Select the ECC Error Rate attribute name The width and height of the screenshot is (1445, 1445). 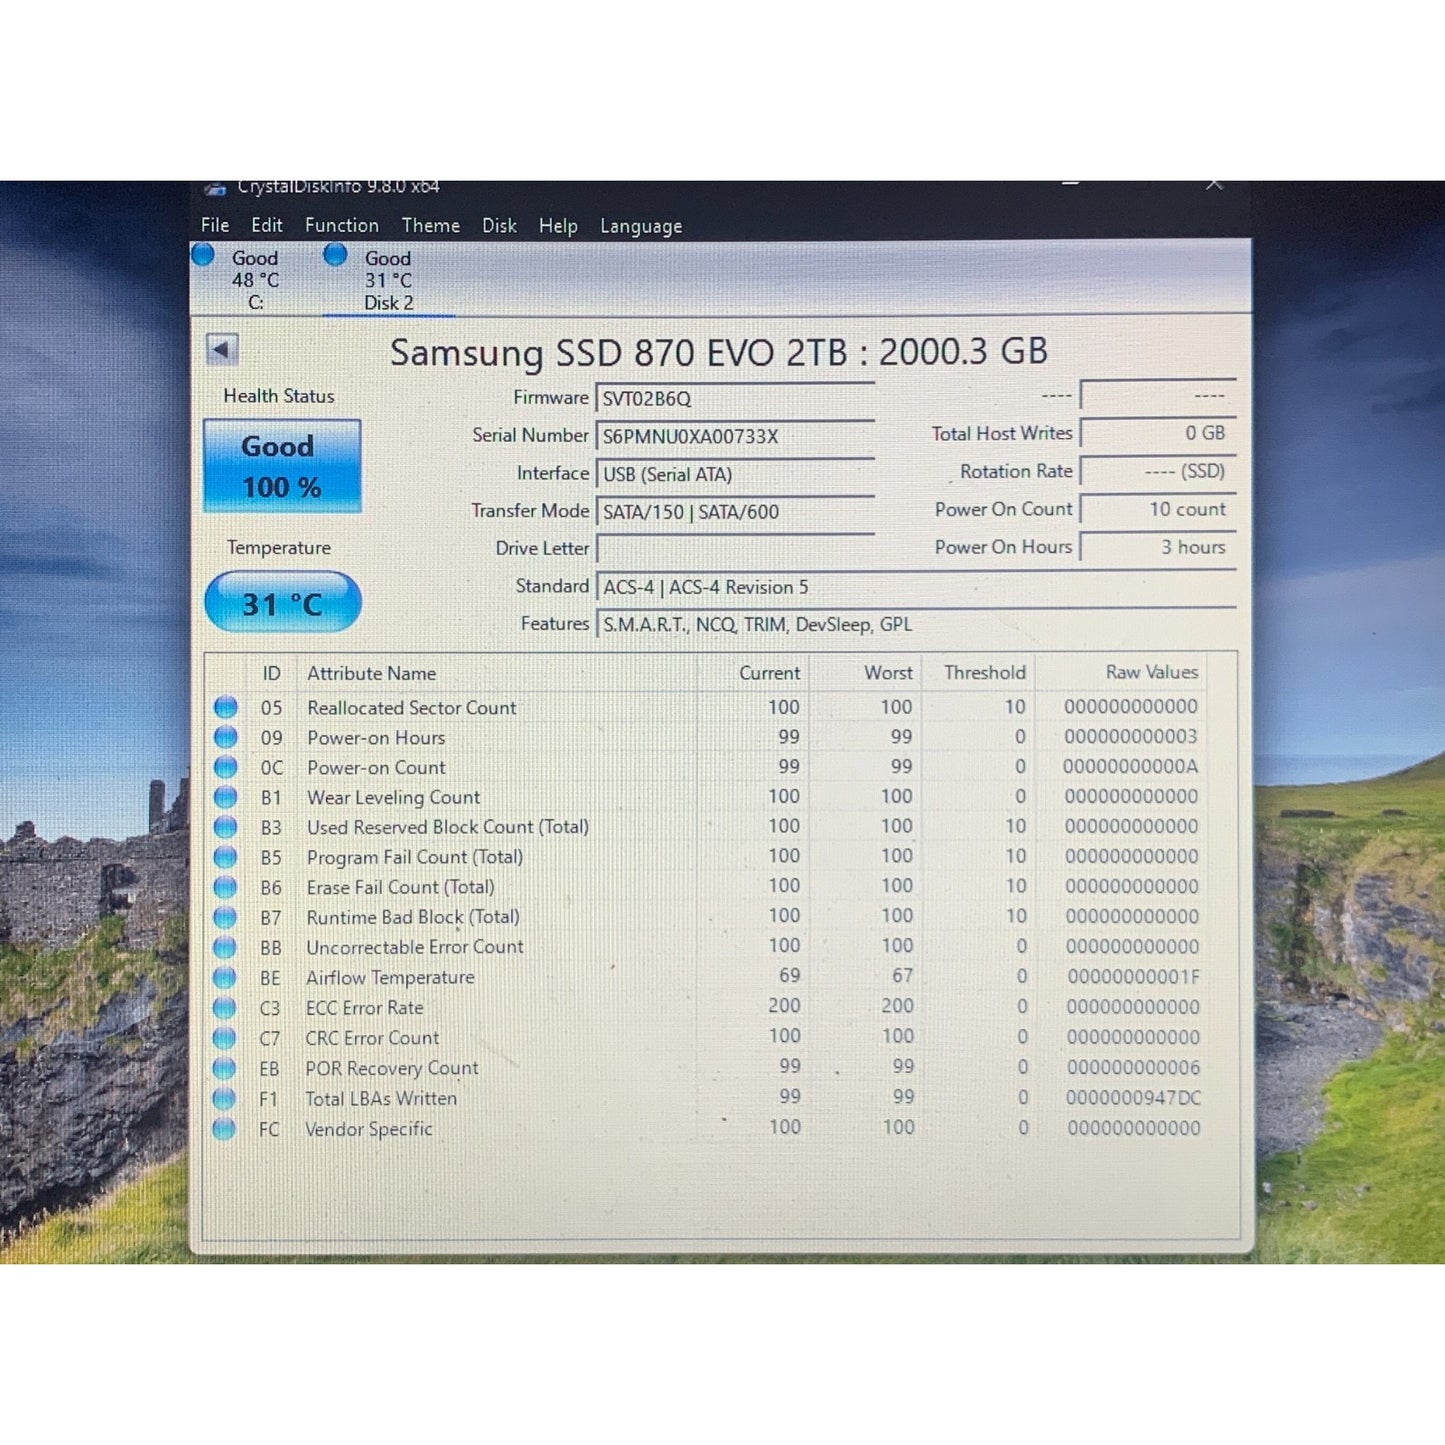coord(364,1007)
